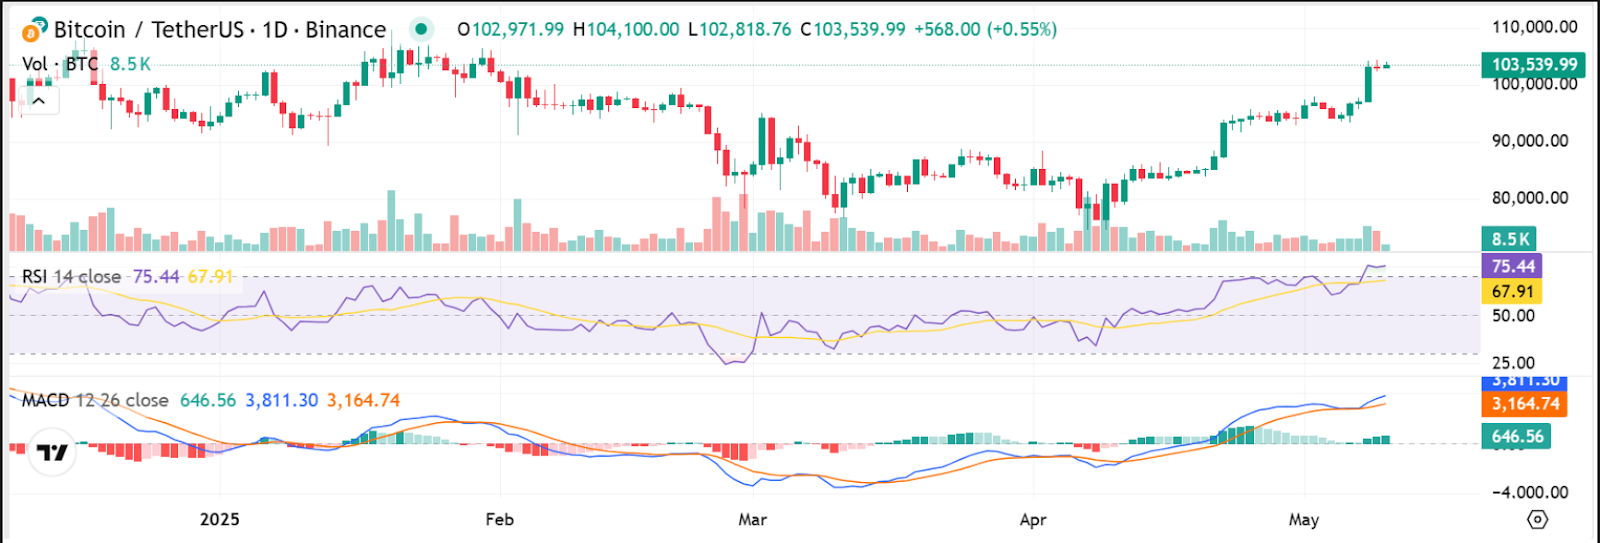Select the Vol · BTC indicator label
Screen dimensions: 1600x543
coord(60,64)
